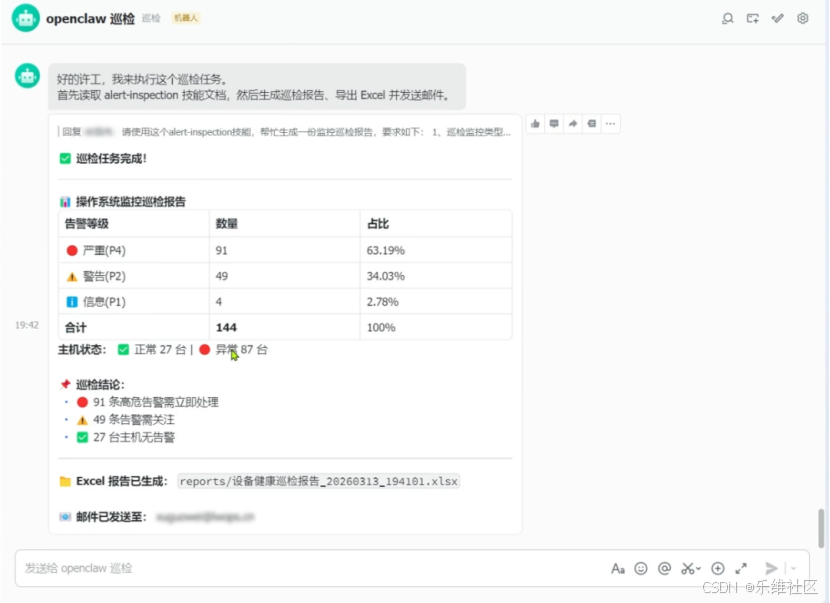
Task: Open the screenshot options dropdown arrow
Action: pos(699,569)
